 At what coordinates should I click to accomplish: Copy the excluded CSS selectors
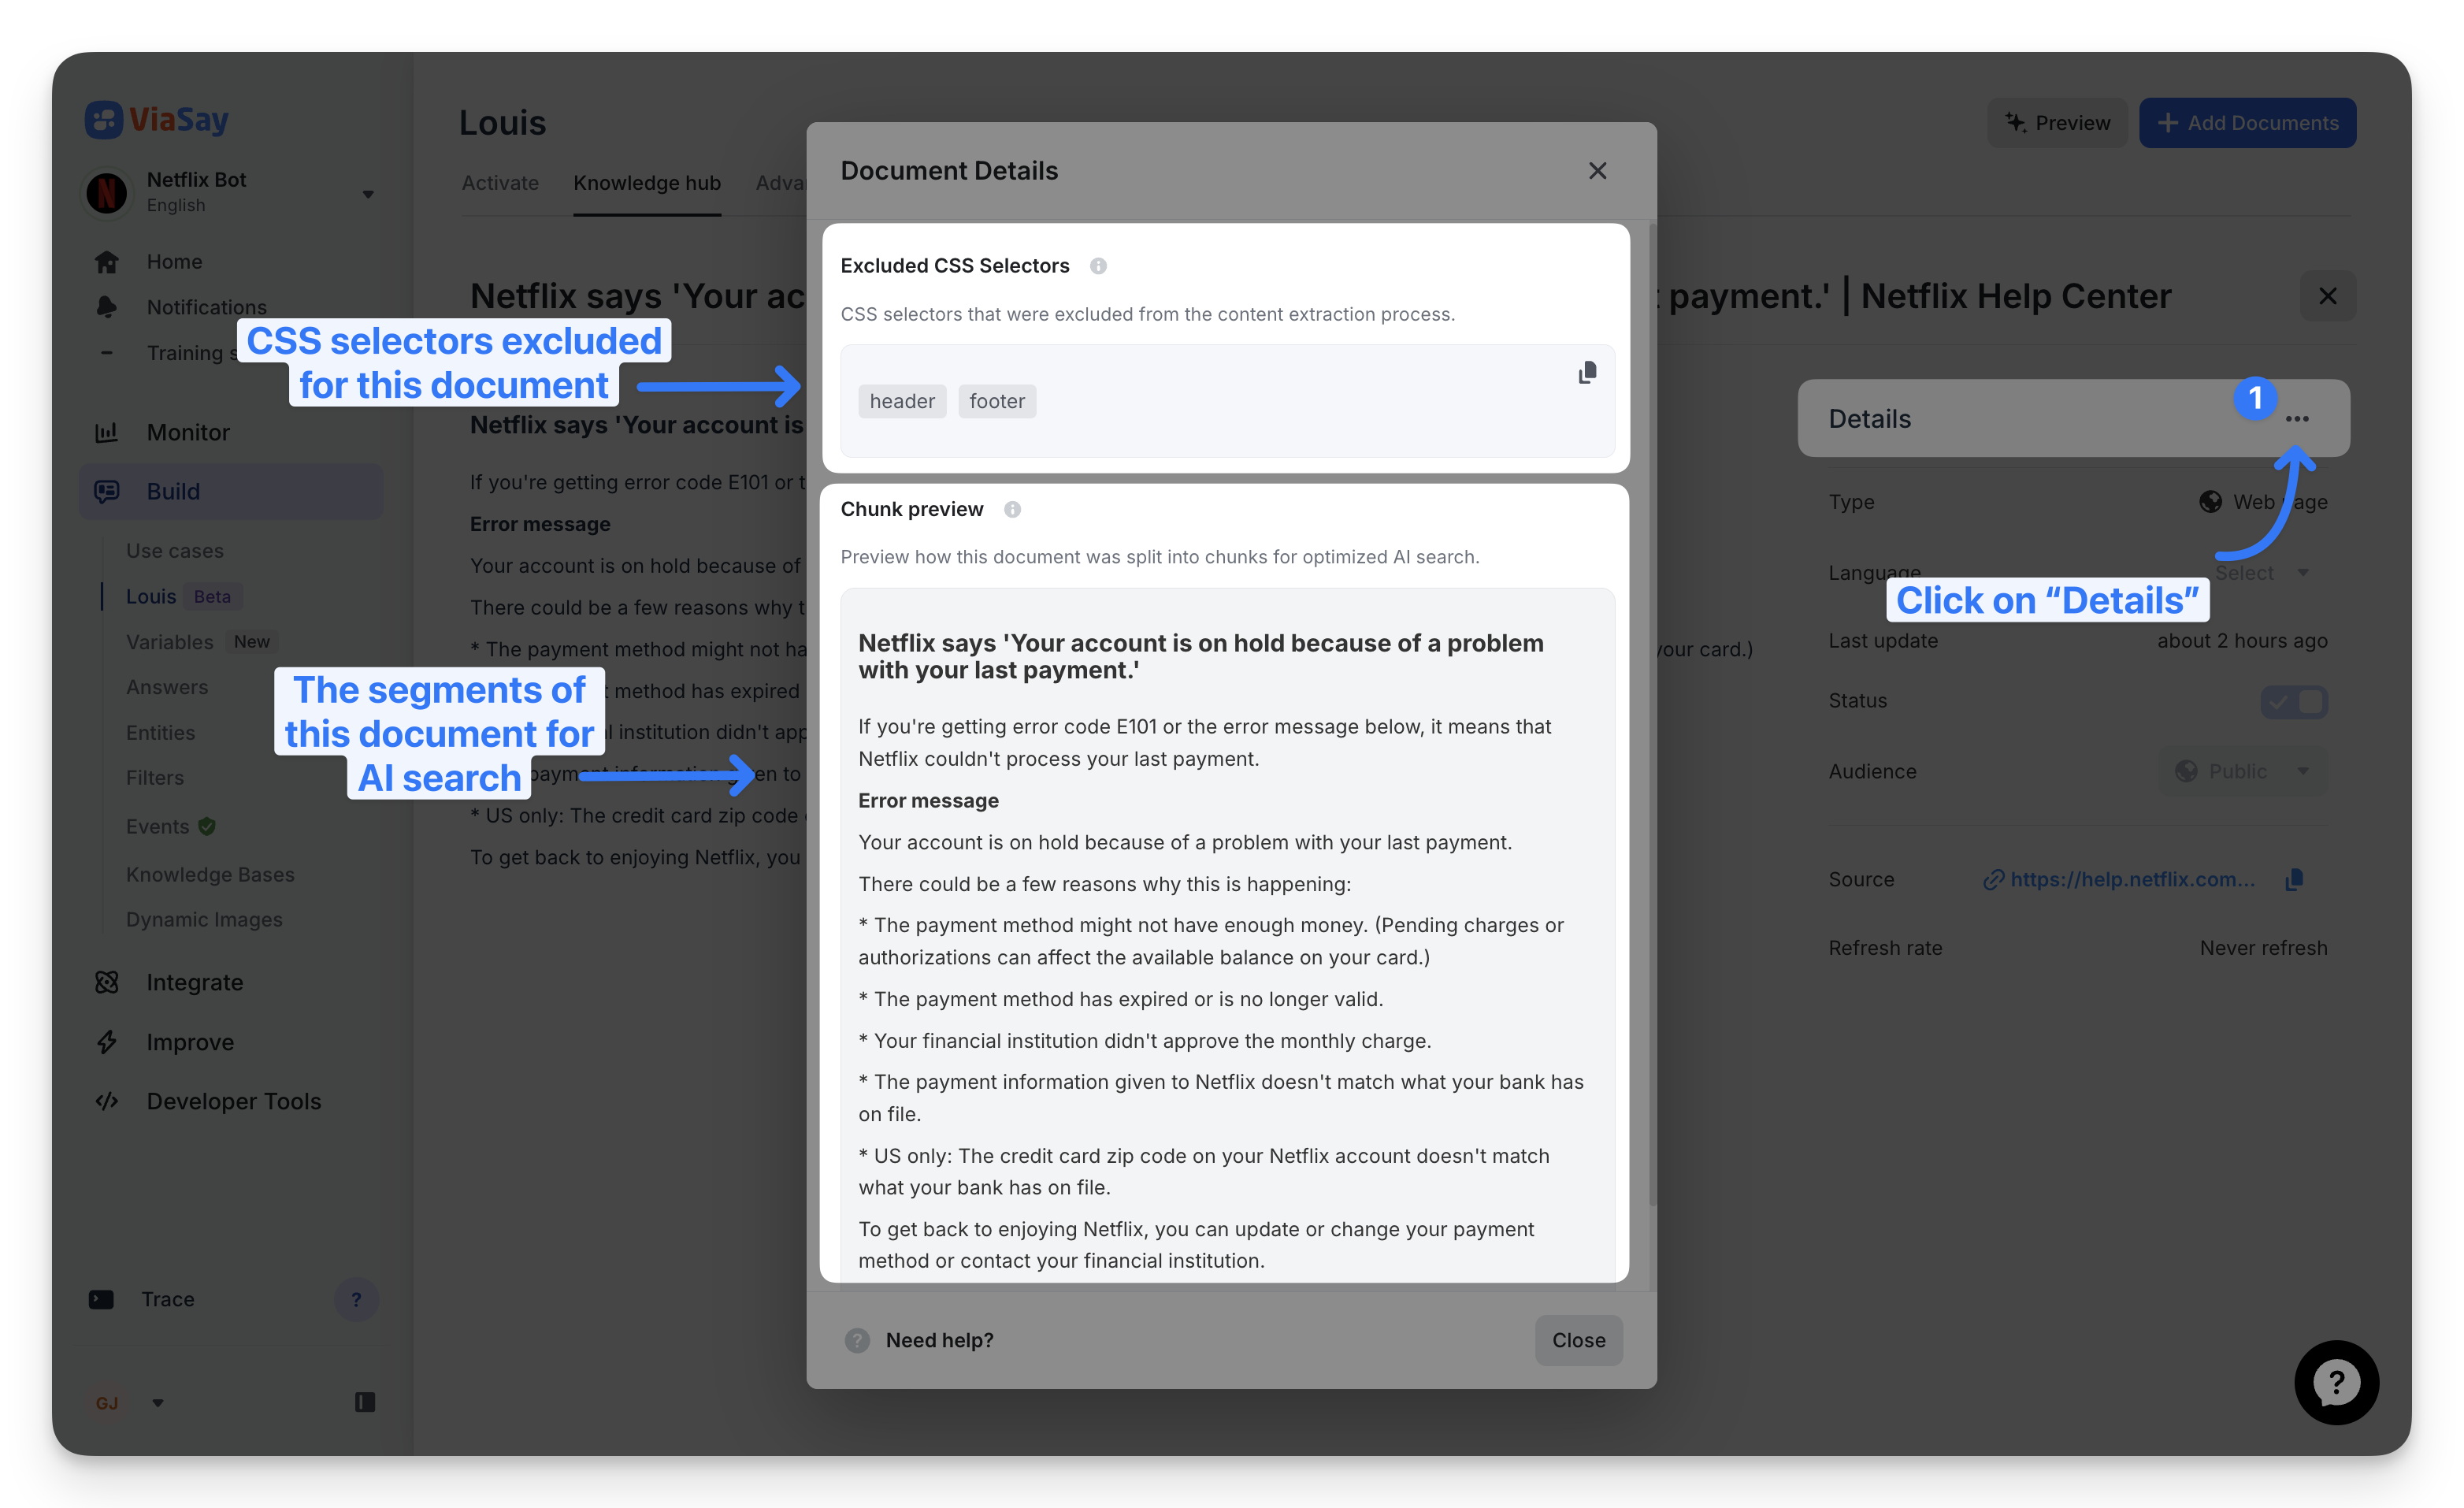click(1587, 373)
